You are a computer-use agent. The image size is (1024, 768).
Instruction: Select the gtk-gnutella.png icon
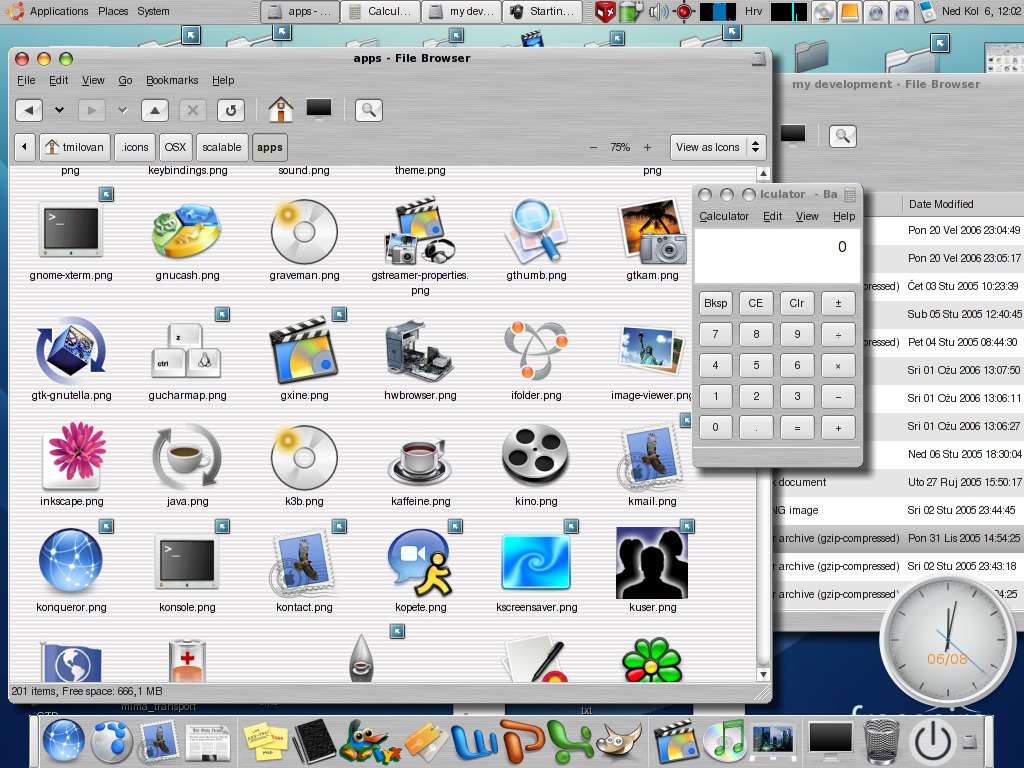(x=71, y=351)
